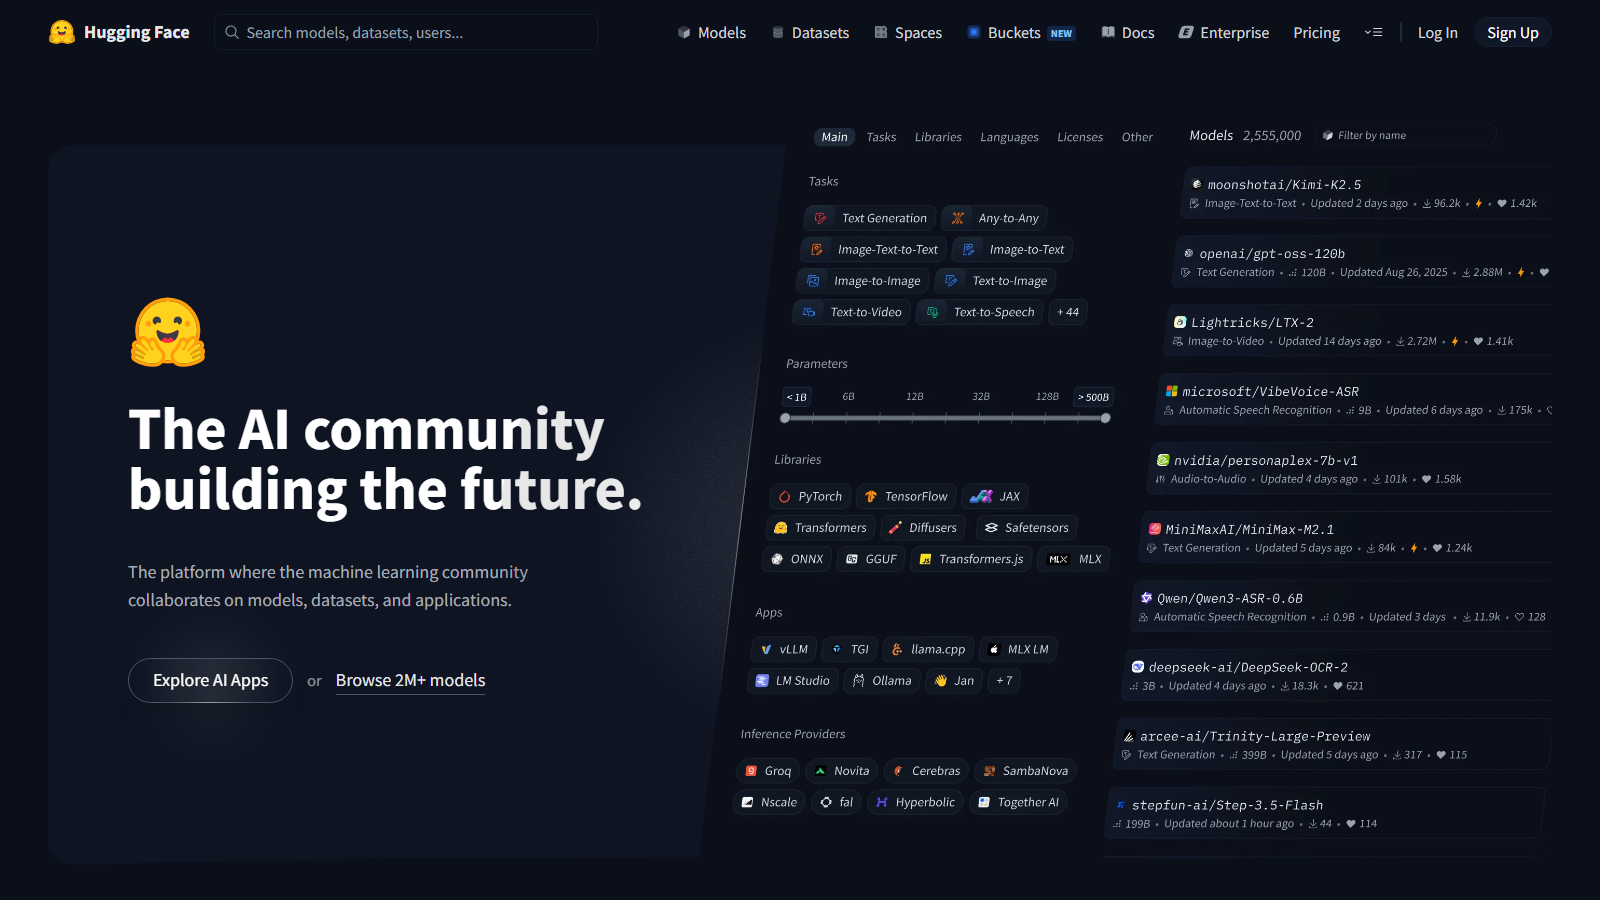Select the Main filter tab

point(834,137)
